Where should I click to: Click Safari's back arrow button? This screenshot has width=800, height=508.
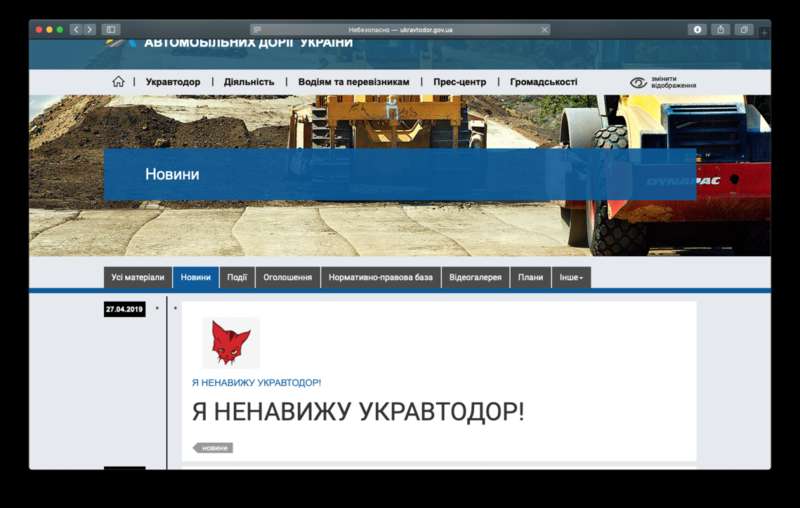(x=76, y=30)
